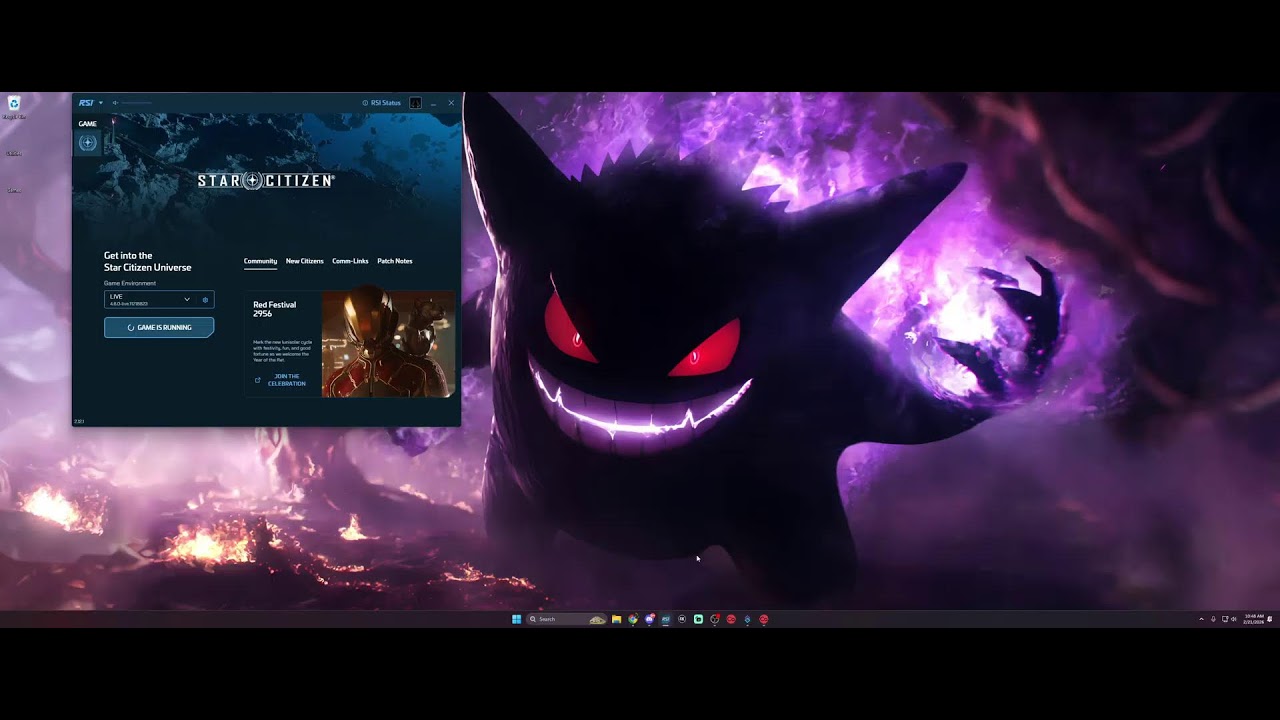Minimize the RSI Launcher window
This screenshot has width=1280, height=720.
point(434,103)
